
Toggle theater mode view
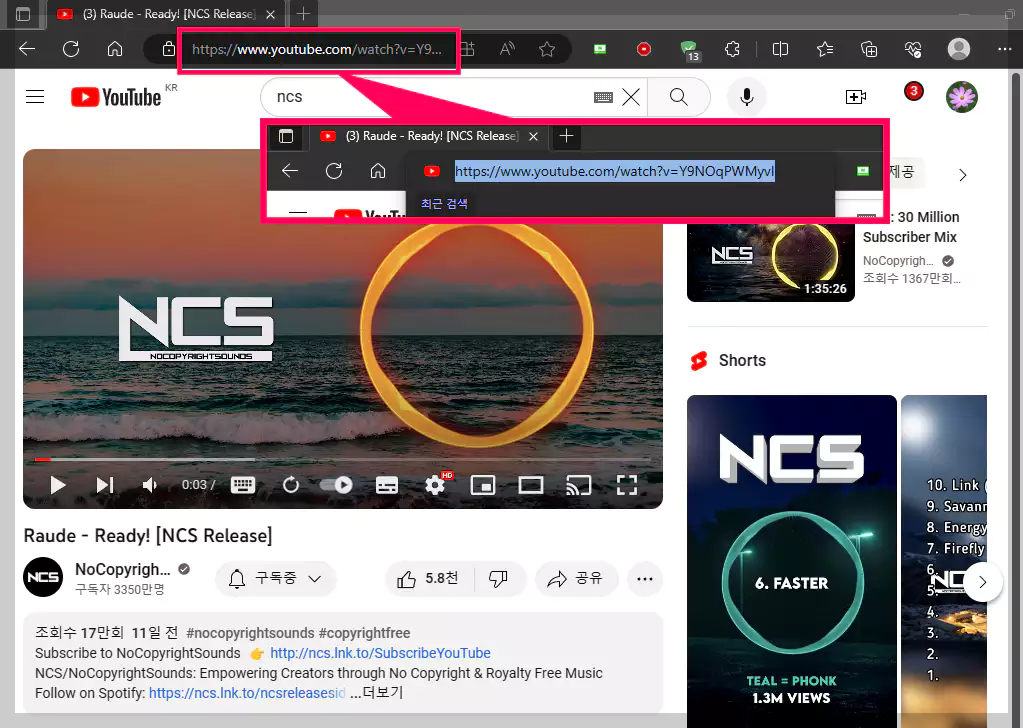[530, 485]
